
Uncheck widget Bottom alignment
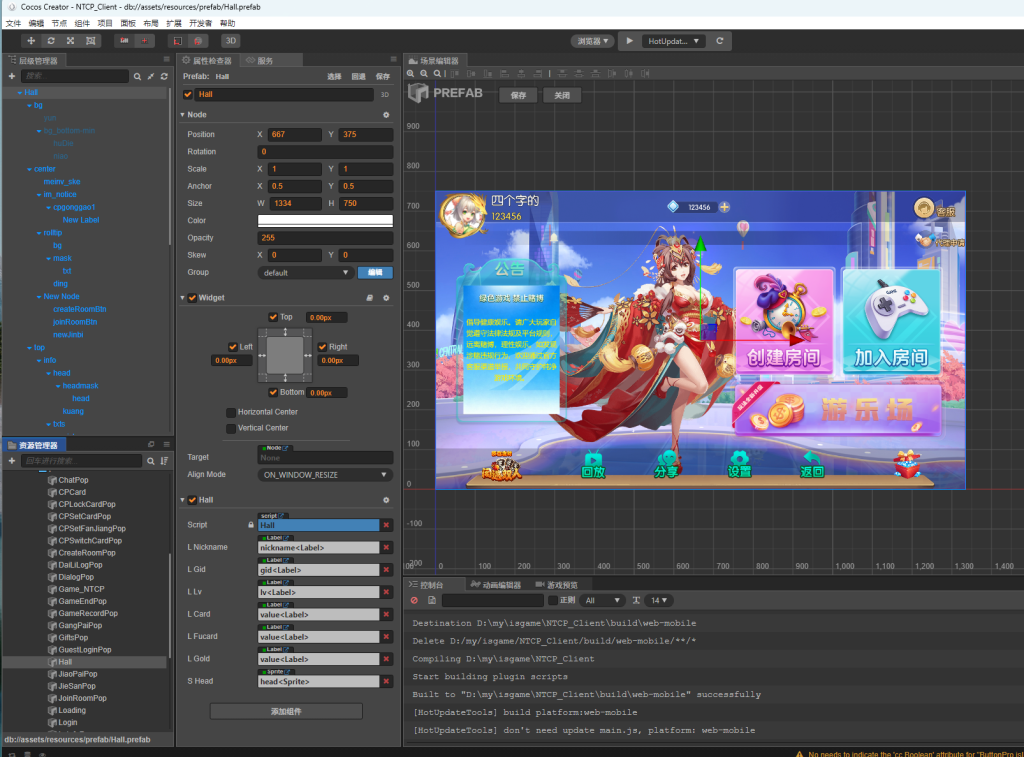(x=273, y=393)
